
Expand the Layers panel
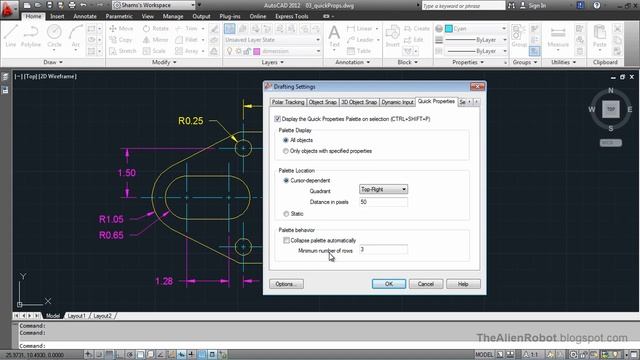point(272,62)
